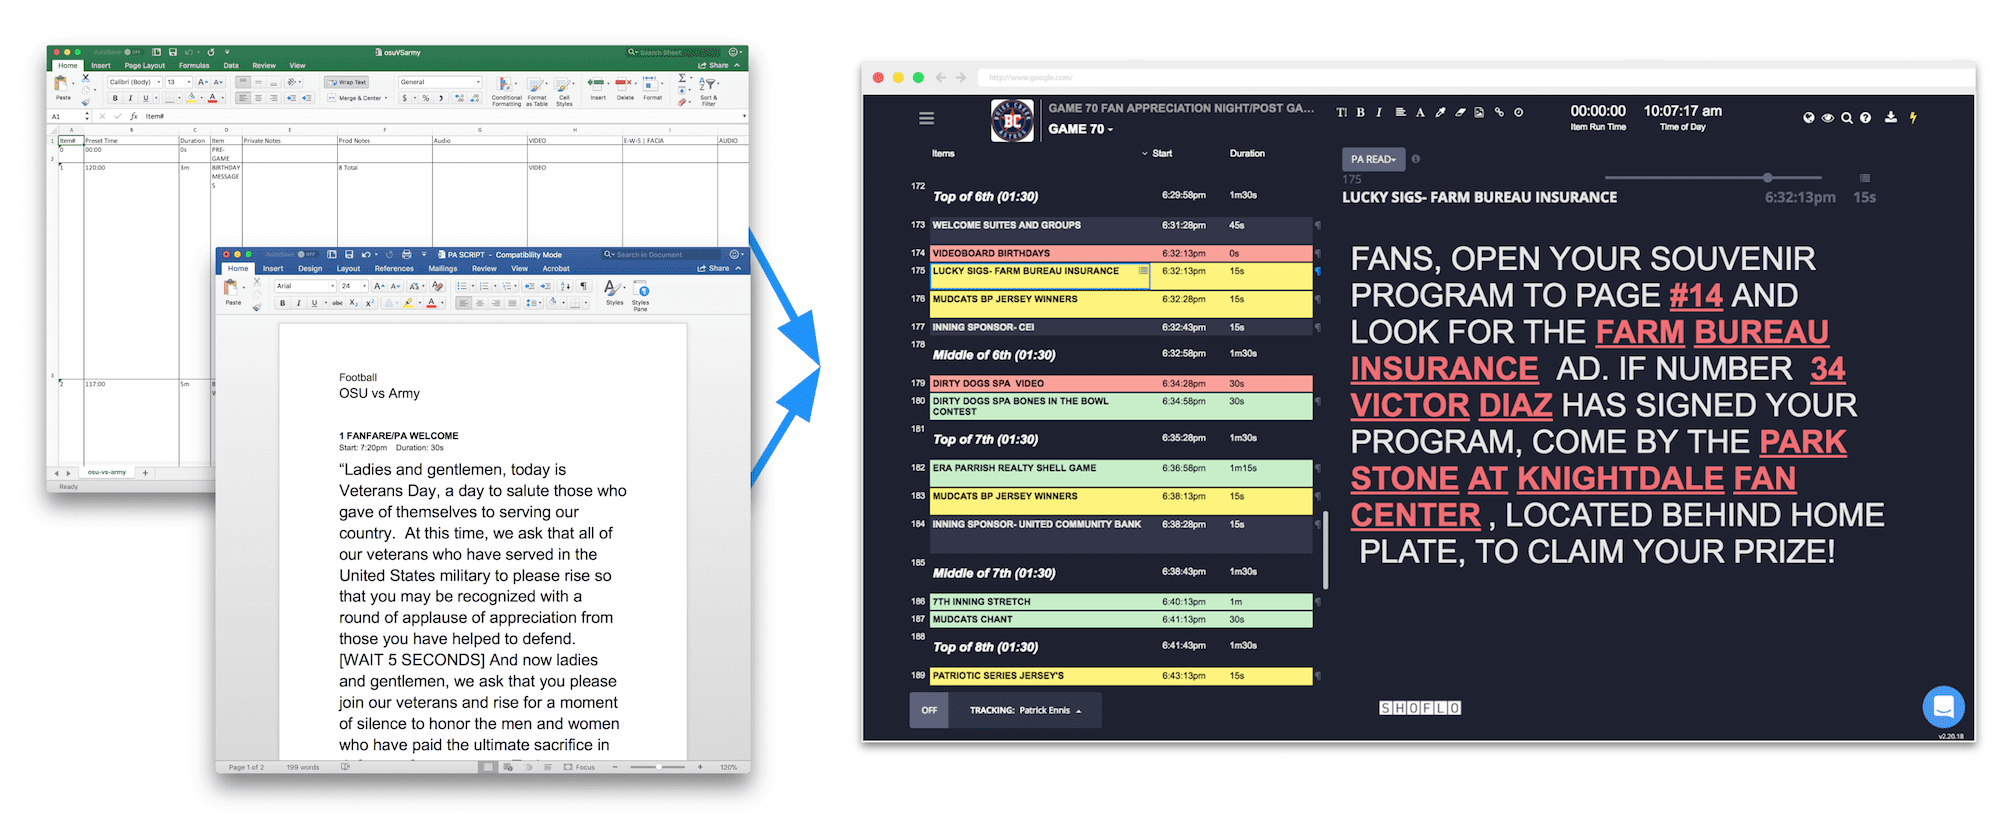
Task: Open the Mailings tab in Word
Action: [442, 268]
